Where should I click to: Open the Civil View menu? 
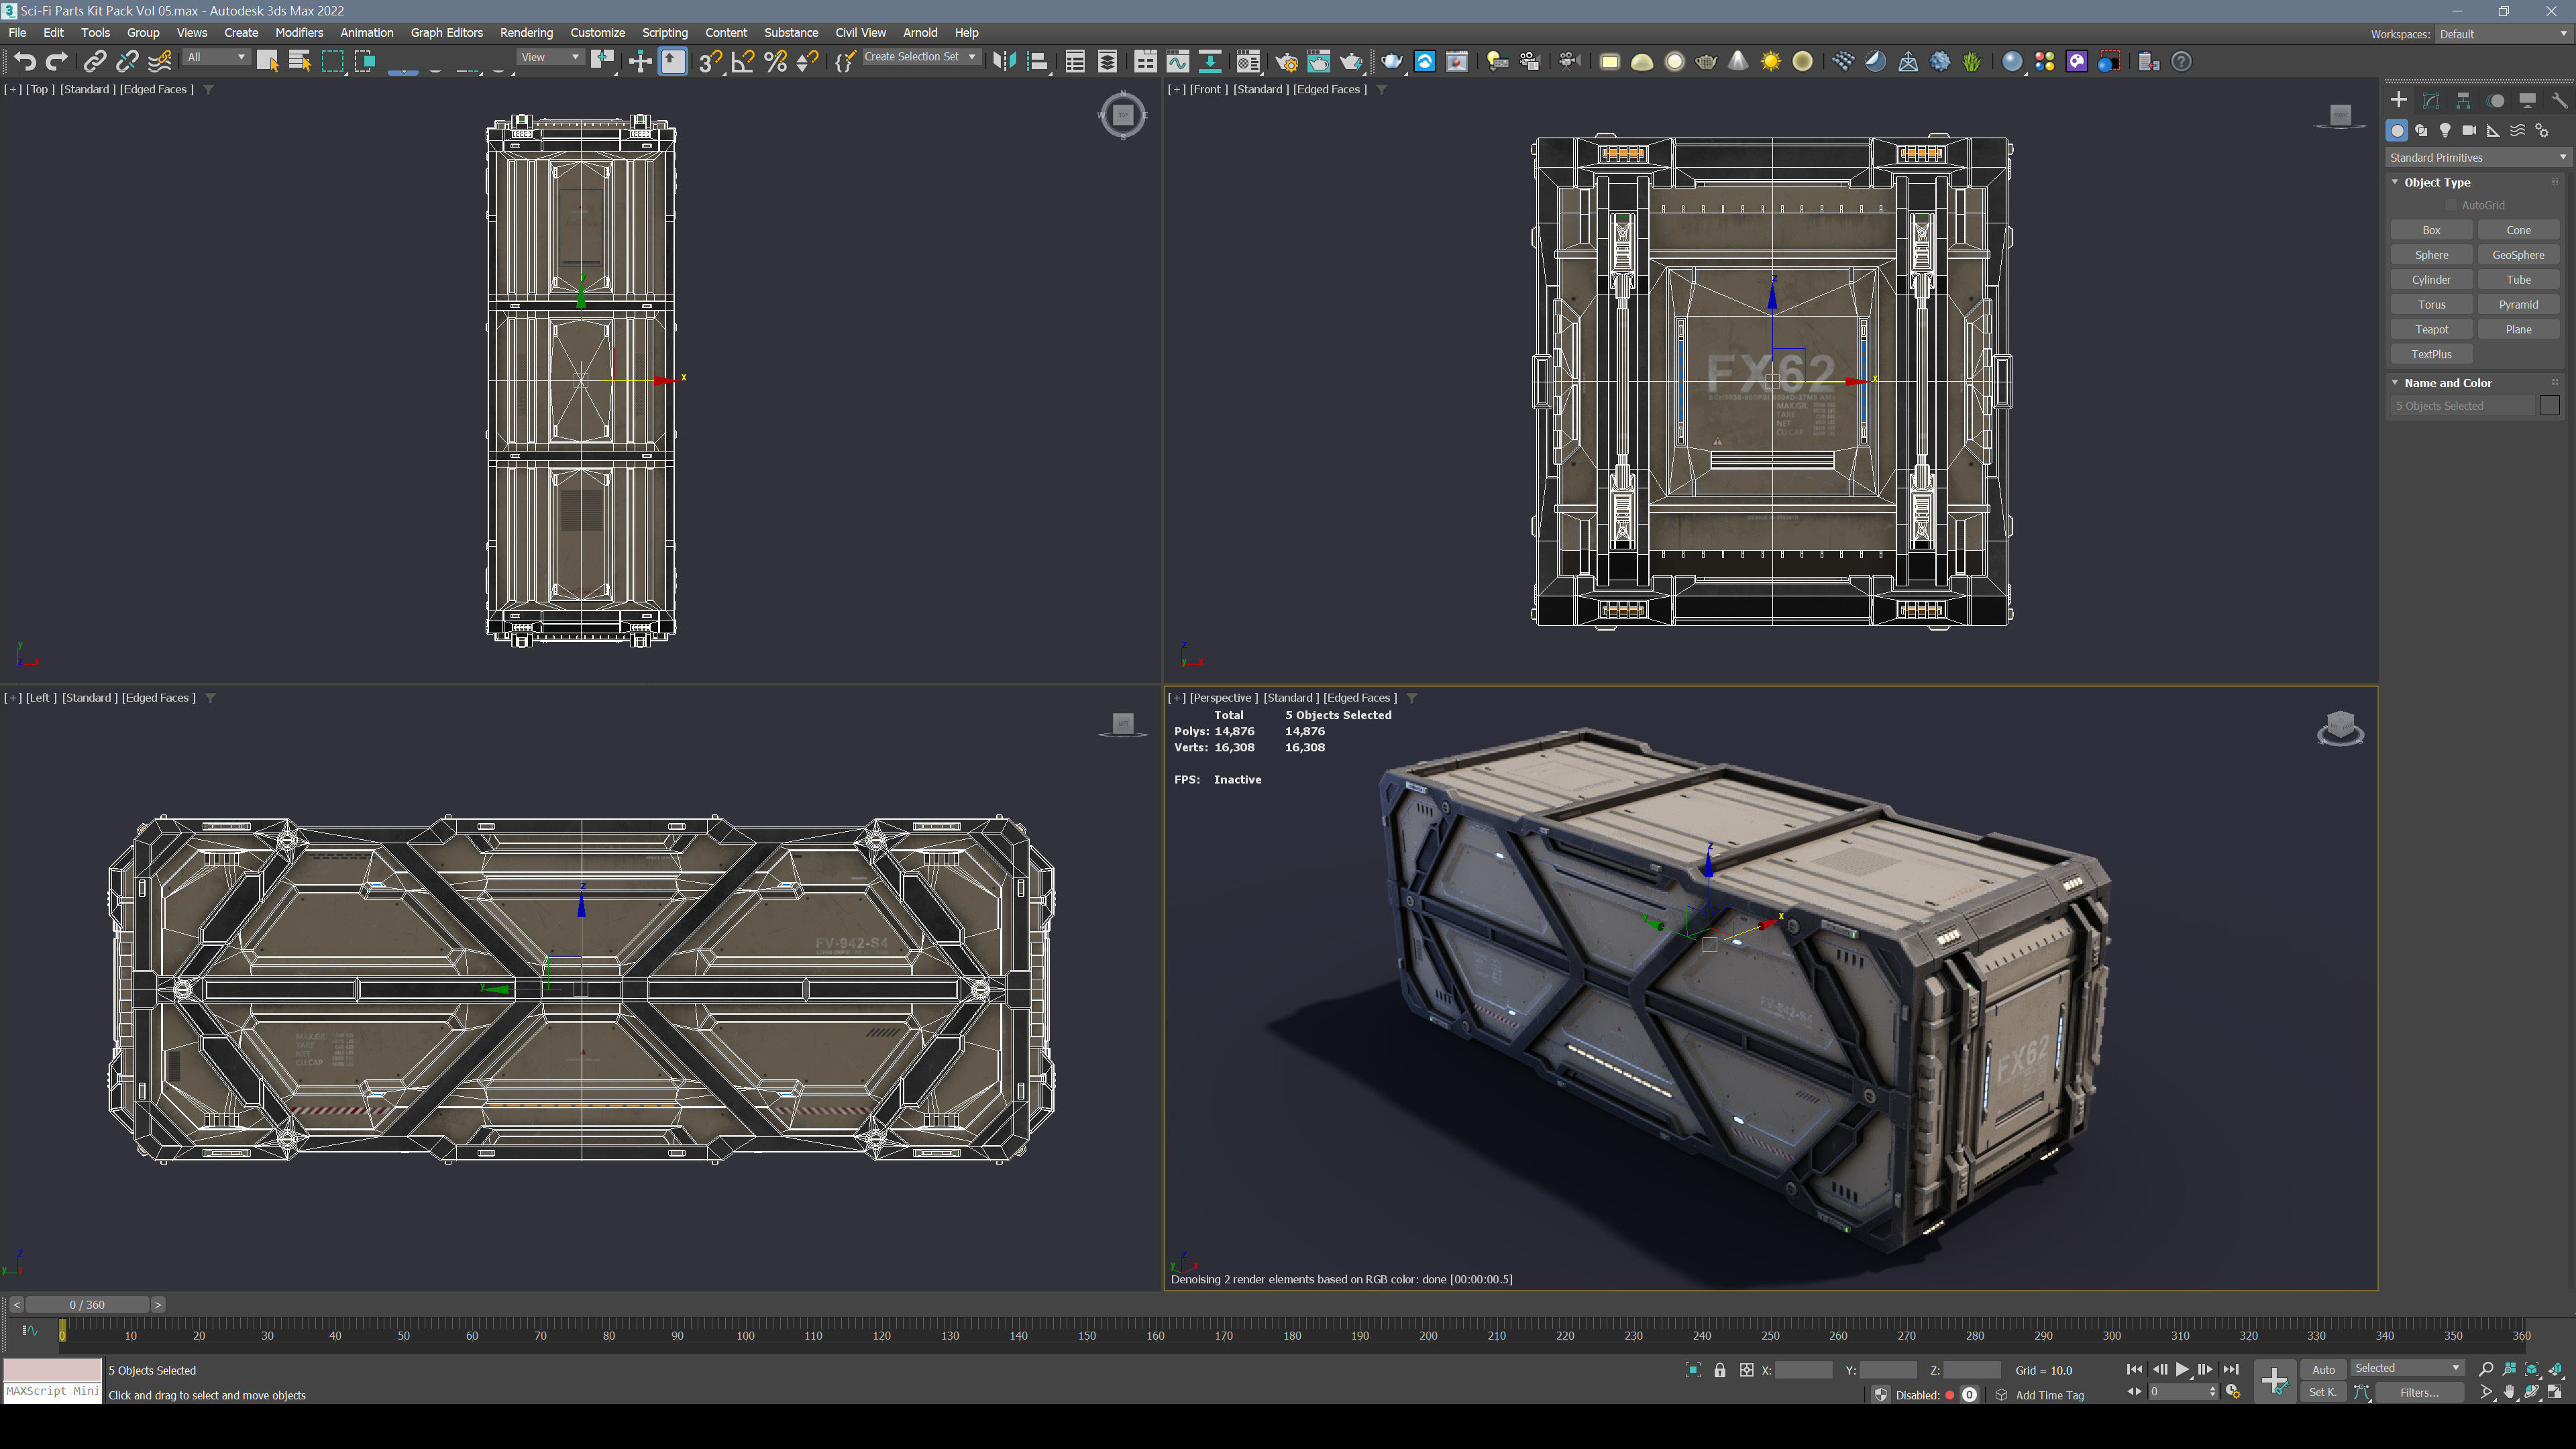click(860, 33)
